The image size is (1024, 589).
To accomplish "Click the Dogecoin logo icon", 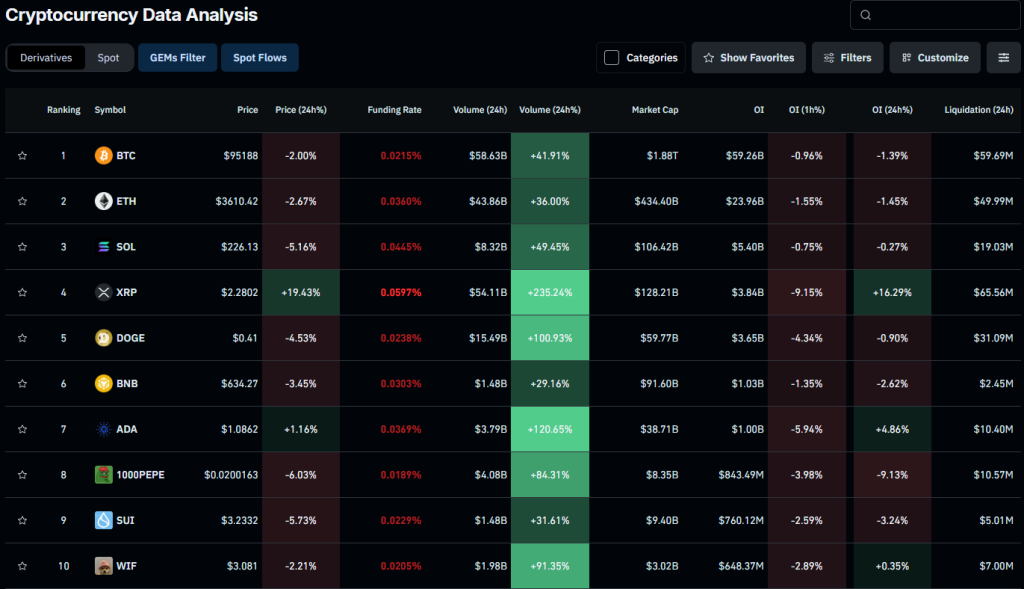I will tap(103, 338).
